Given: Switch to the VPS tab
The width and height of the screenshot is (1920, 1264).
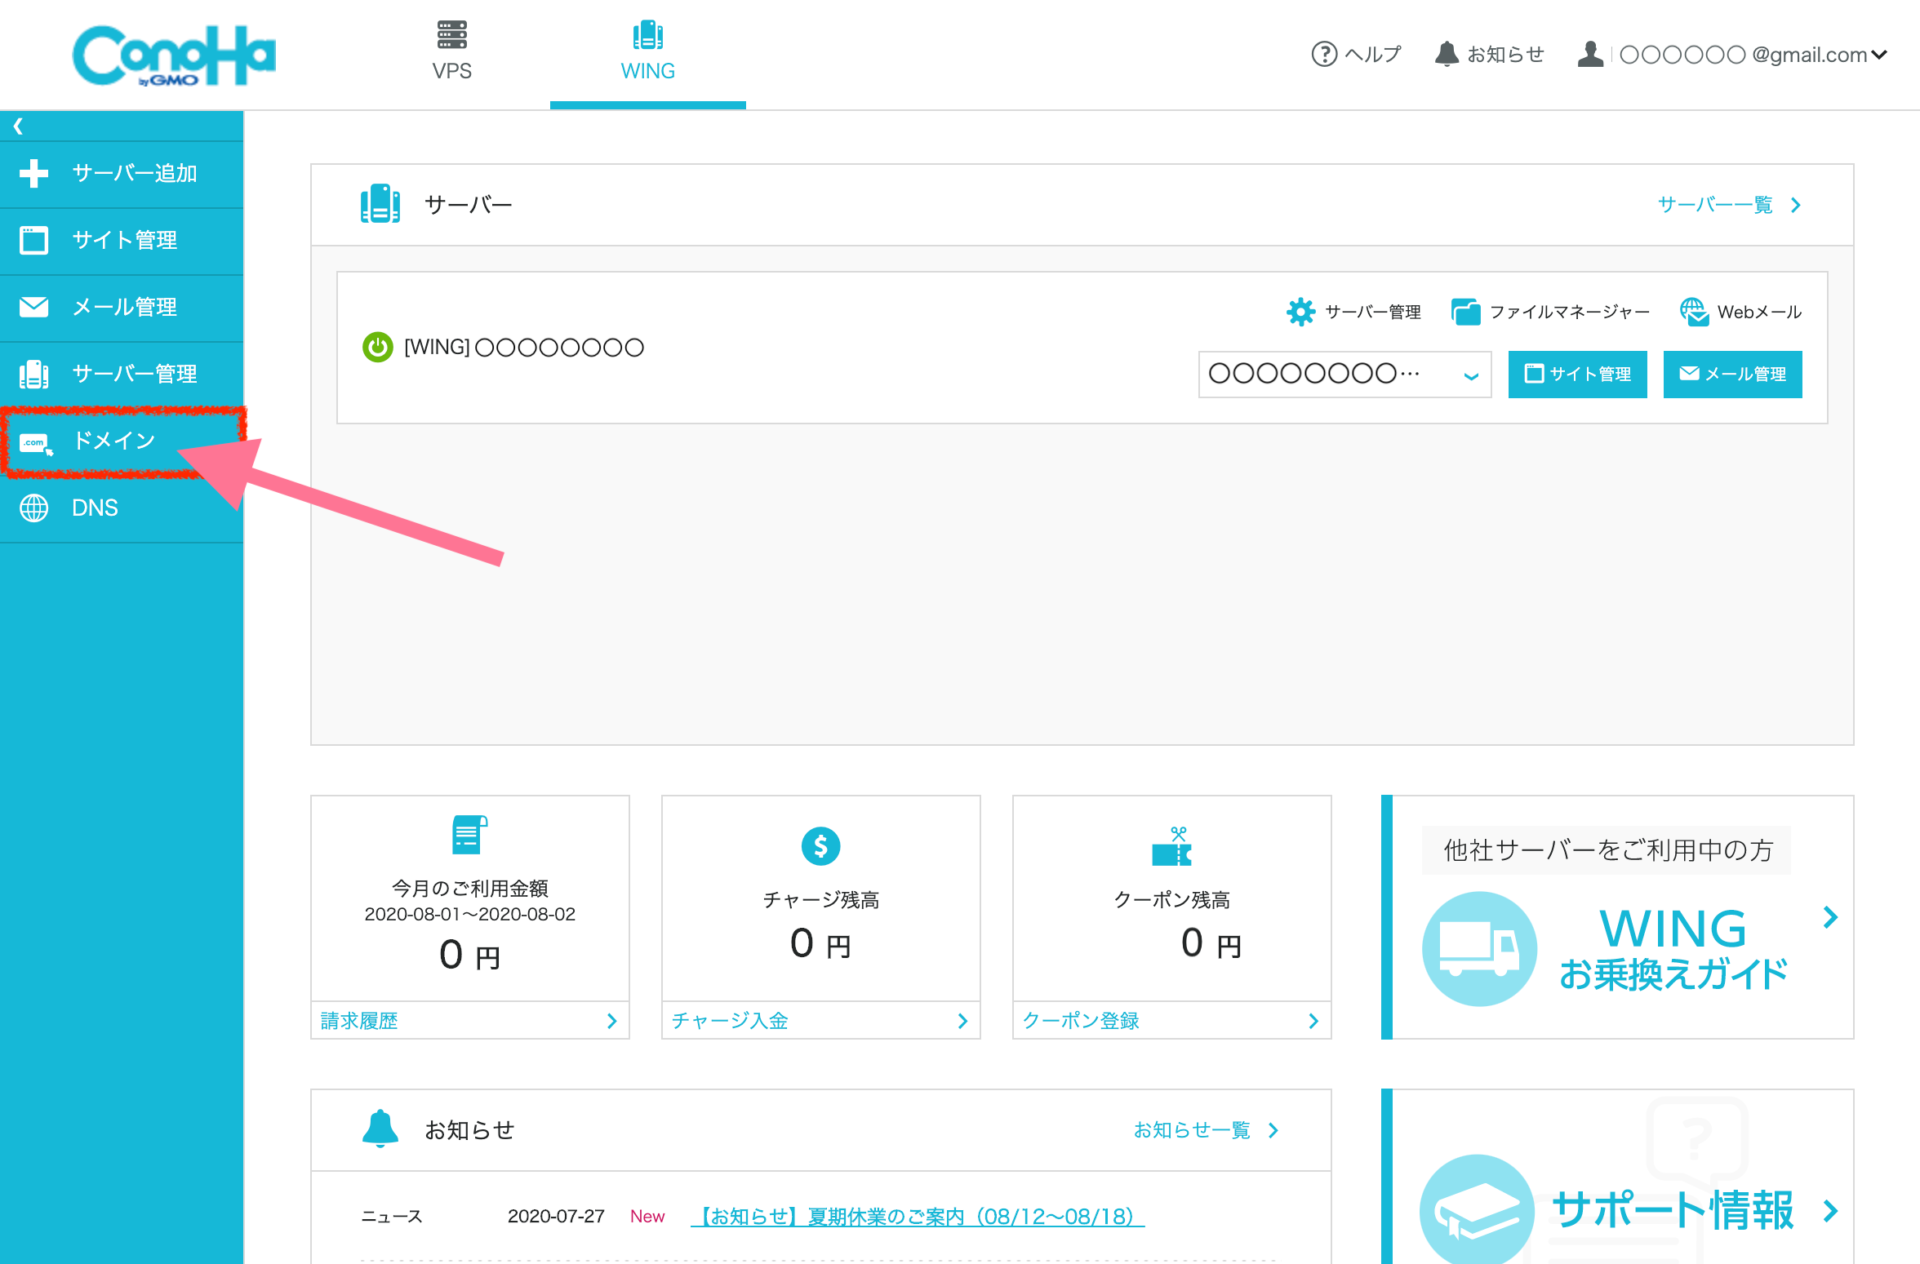Looking at the screenshot, I should [x=452, y=52].
